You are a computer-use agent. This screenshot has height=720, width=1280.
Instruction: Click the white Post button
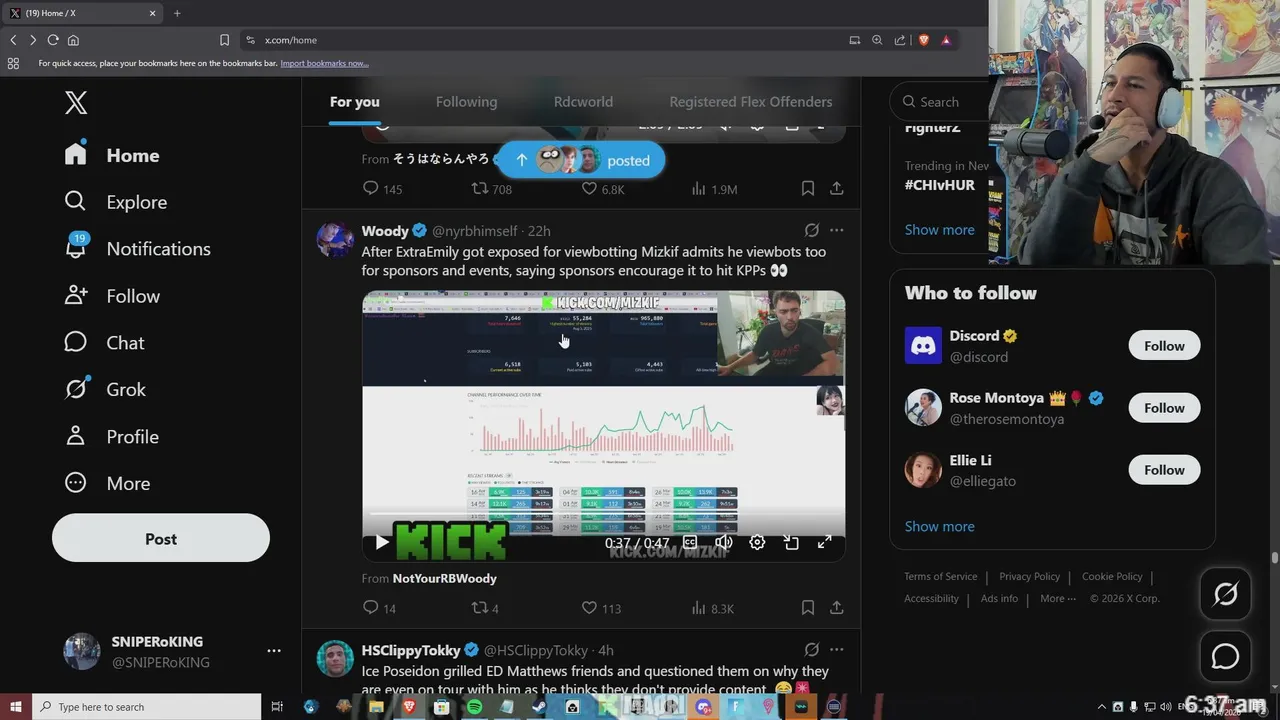coord(161,538)
